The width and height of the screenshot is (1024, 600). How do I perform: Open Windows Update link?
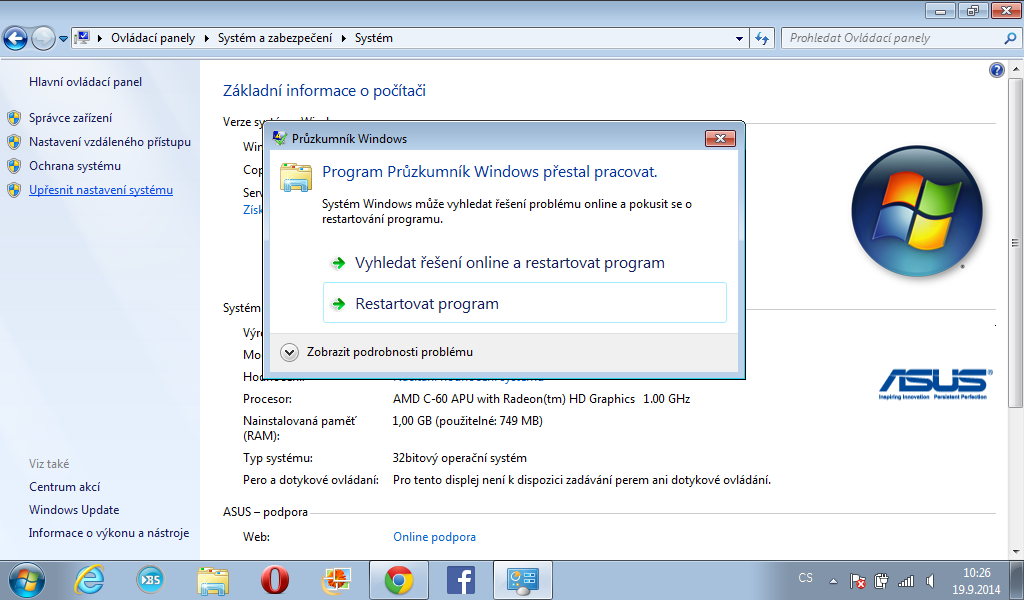point(74,510)
